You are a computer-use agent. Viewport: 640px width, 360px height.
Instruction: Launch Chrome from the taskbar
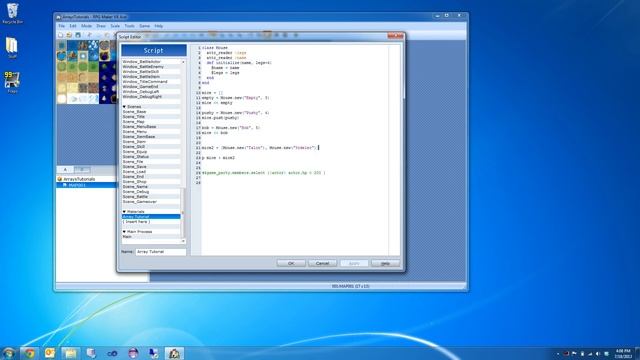(x=29, y=353)
